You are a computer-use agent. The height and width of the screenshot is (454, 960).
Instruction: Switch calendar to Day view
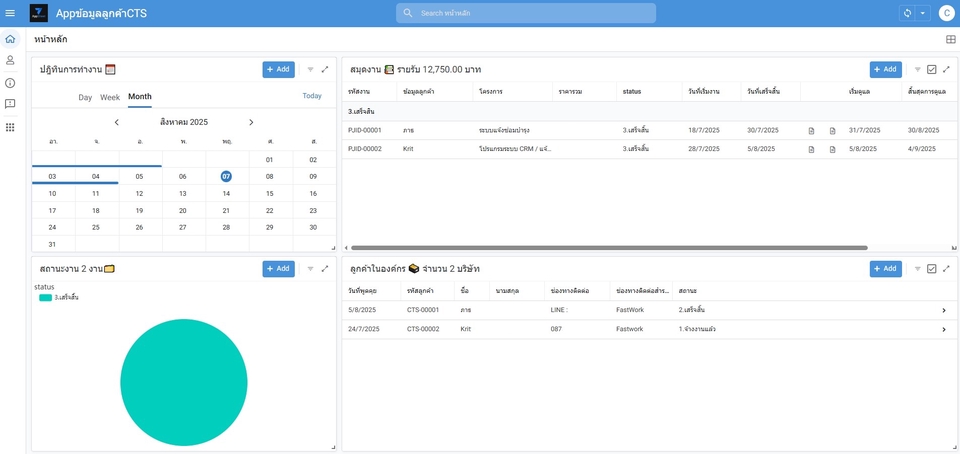(85, 97)
